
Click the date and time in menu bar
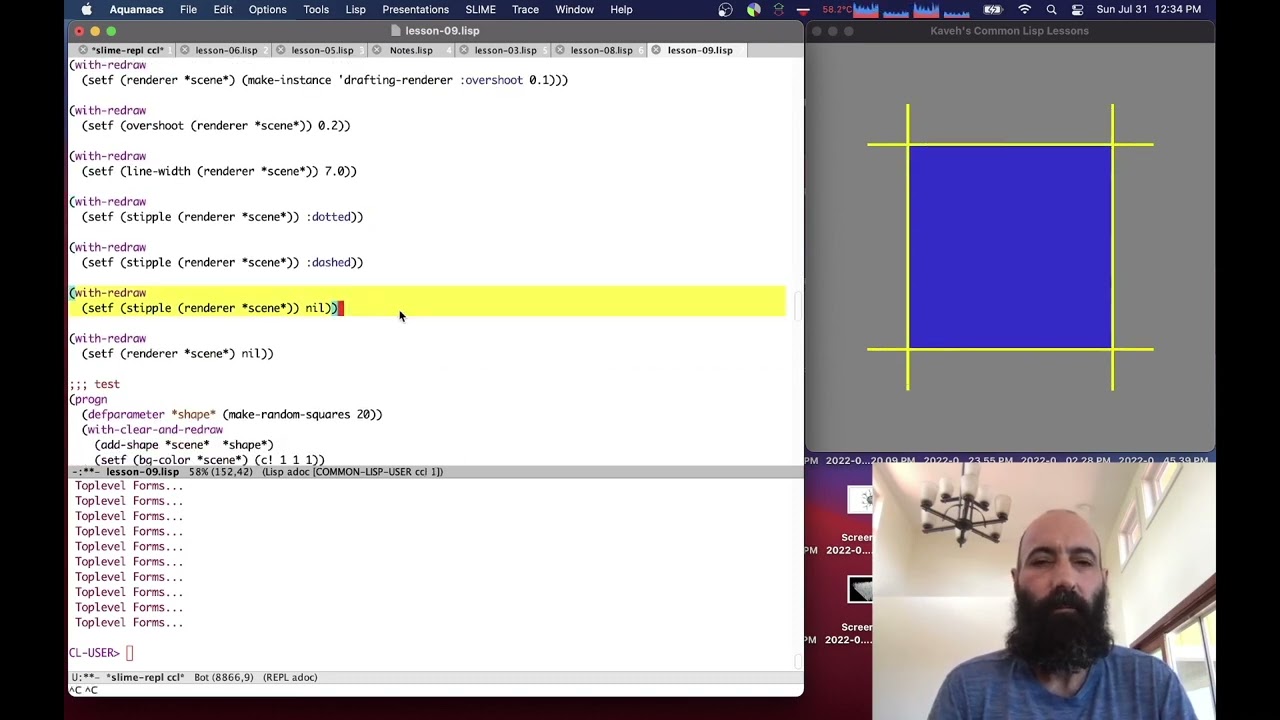point(1149,9)
